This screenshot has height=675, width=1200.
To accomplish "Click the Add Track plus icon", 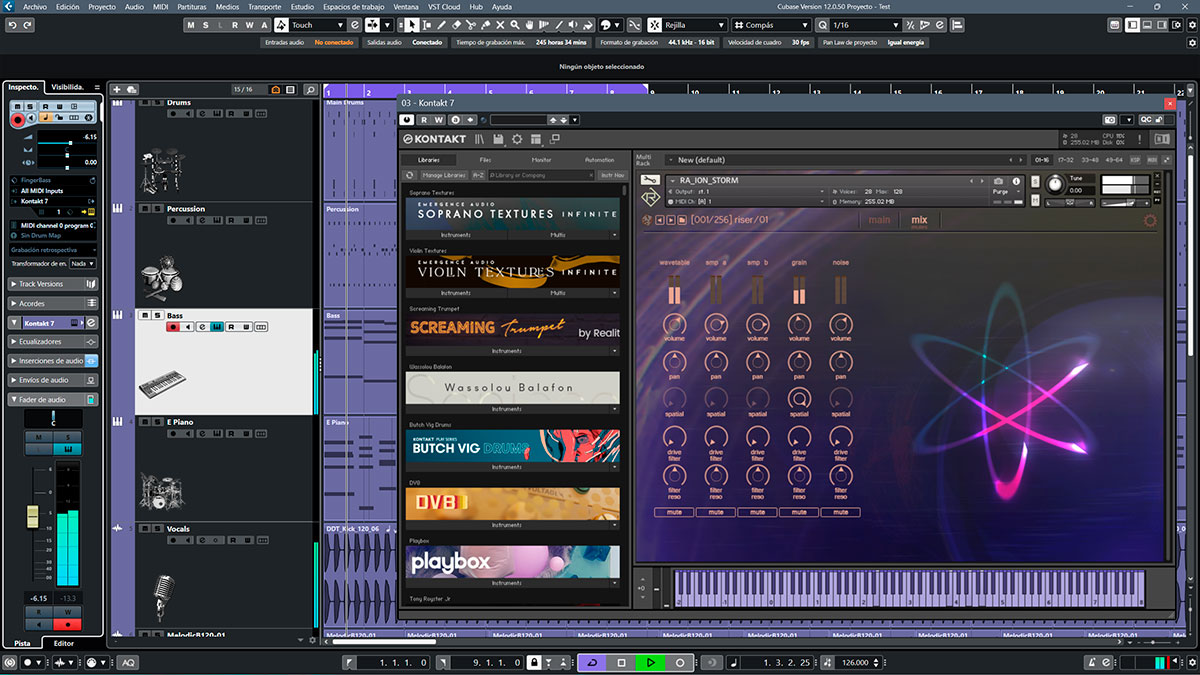I will 117,89.
